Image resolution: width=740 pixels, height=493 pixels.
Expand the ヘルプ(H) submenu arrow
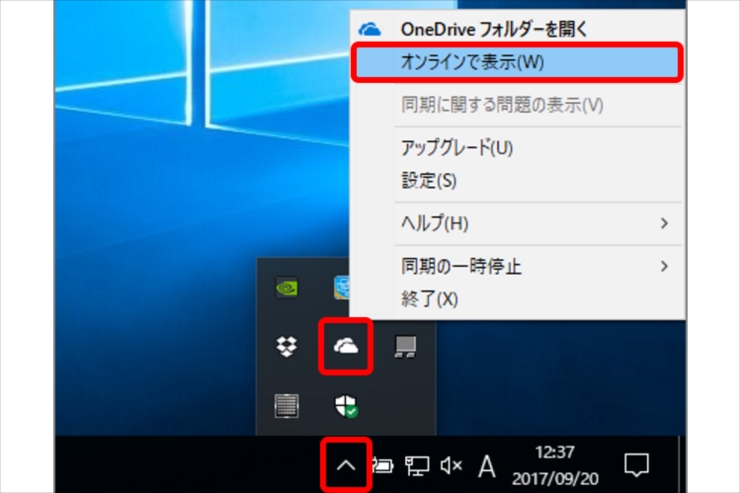pyautogui.click(x=664, y=223)
